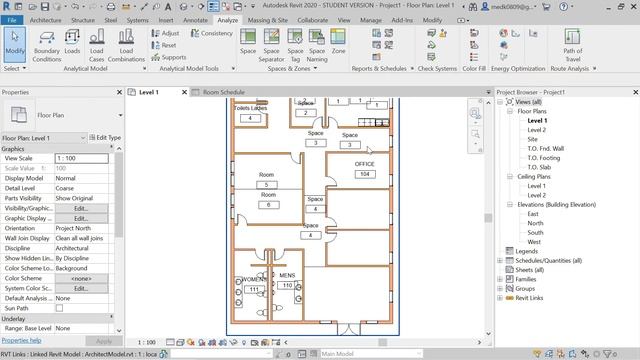The height and width of the screenshot is (360, 640).
Task: Expand the Families tree node
Action: pos(500,279)
